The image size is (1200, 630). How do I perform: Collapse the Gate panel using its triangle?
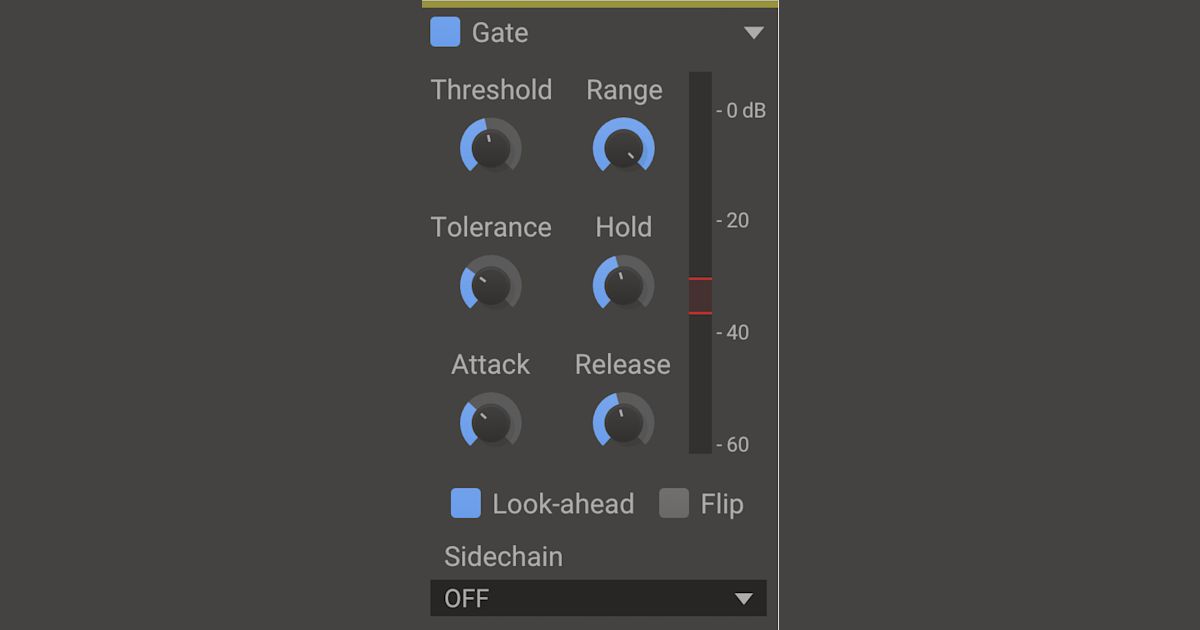[754, 31]
